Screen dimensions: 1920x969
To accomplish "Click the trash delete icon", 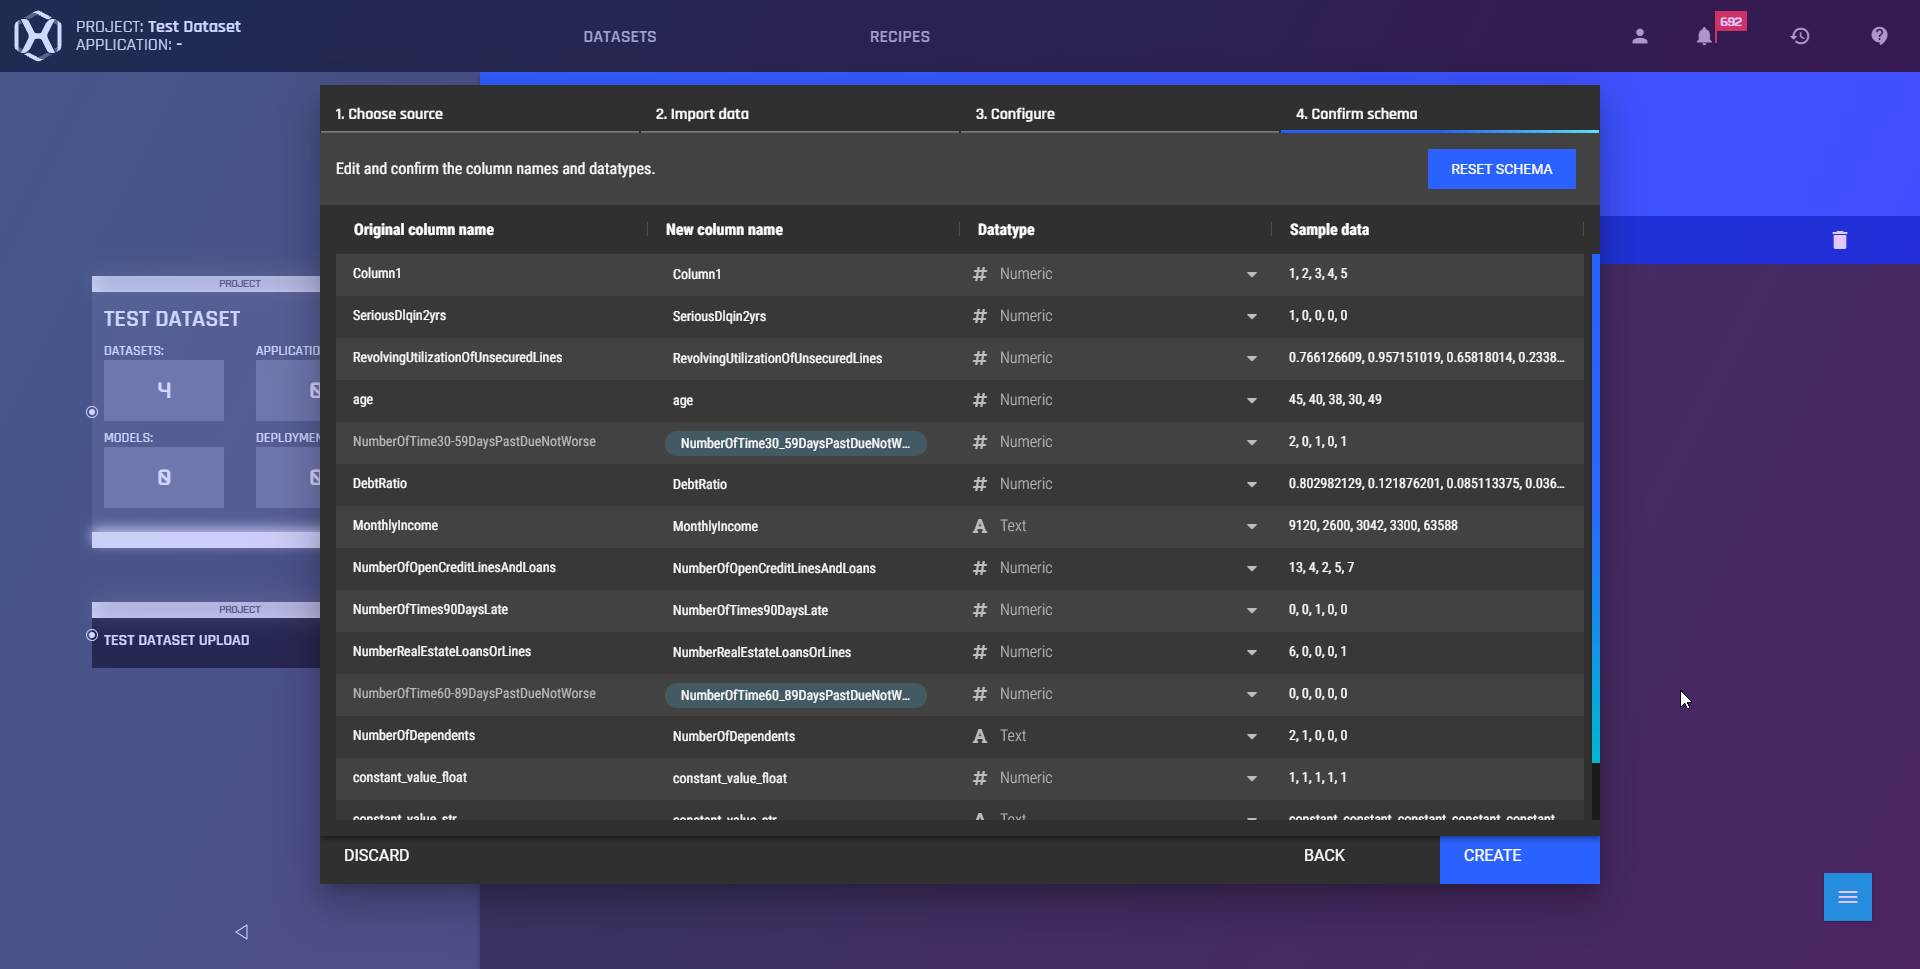I will [x=1840, y=240].
